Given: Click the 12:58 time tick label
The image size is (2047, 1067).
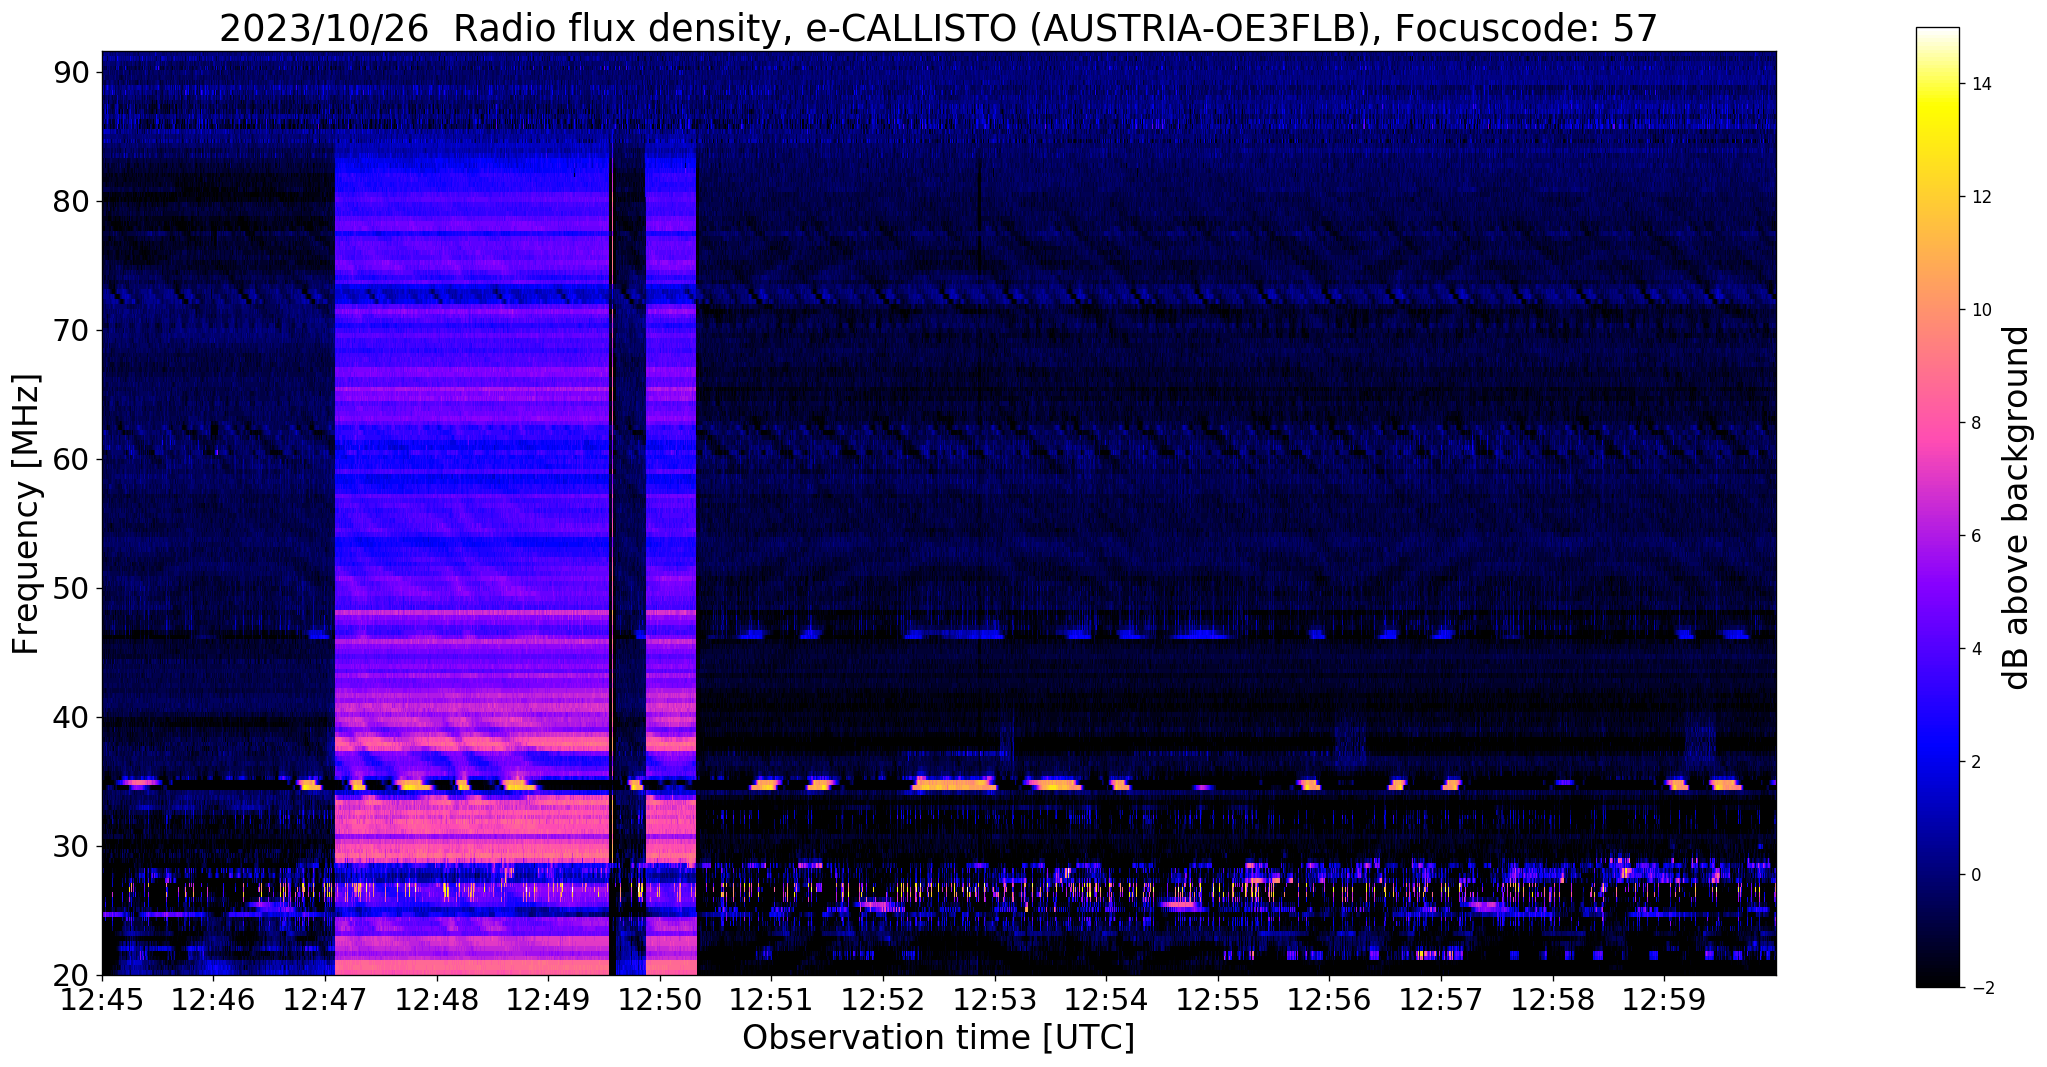Looking at the screenshot, I should pos(1551,1000).
